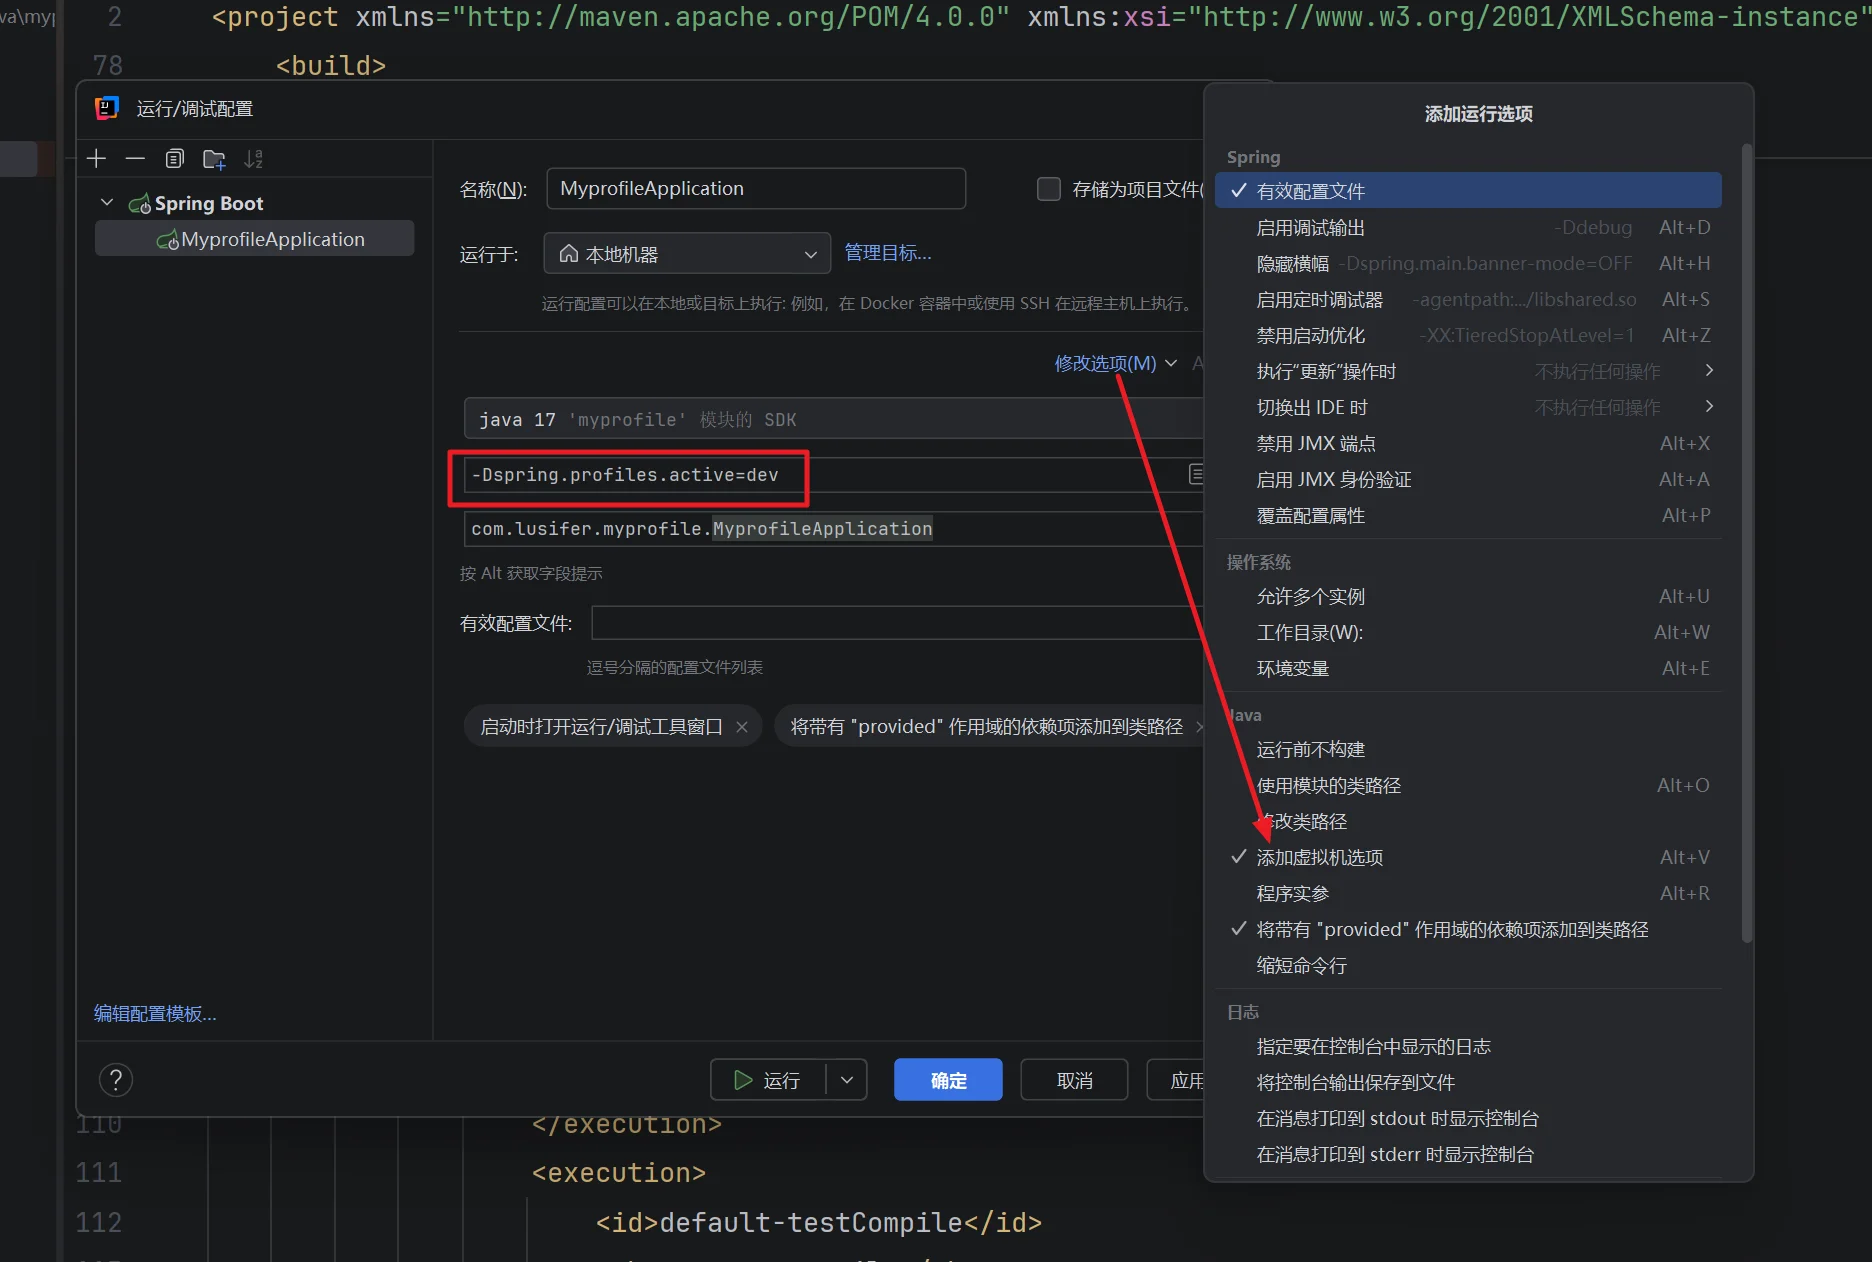Select 允许多个实例 option
Viewport: 1872px width, 1262px height.
click(x=1468, y=596)
